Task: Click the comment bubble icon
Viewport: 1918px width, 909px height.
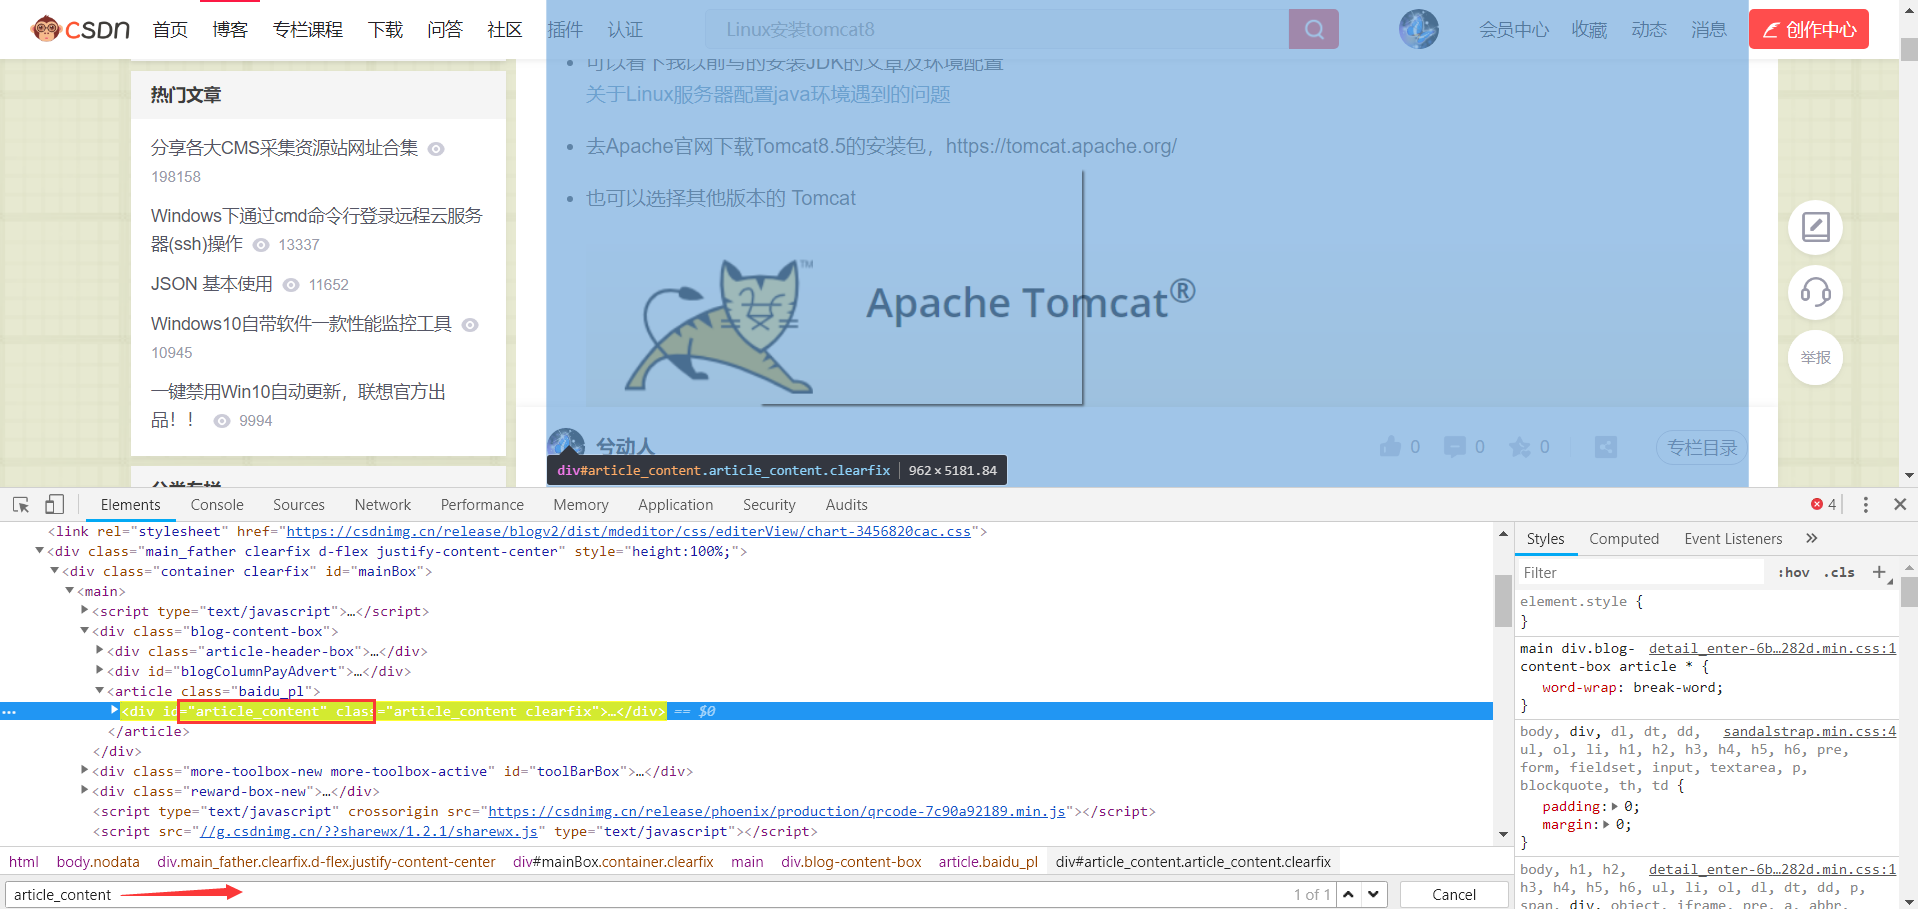Action: pyautogui.click(x=1454, y=447)
